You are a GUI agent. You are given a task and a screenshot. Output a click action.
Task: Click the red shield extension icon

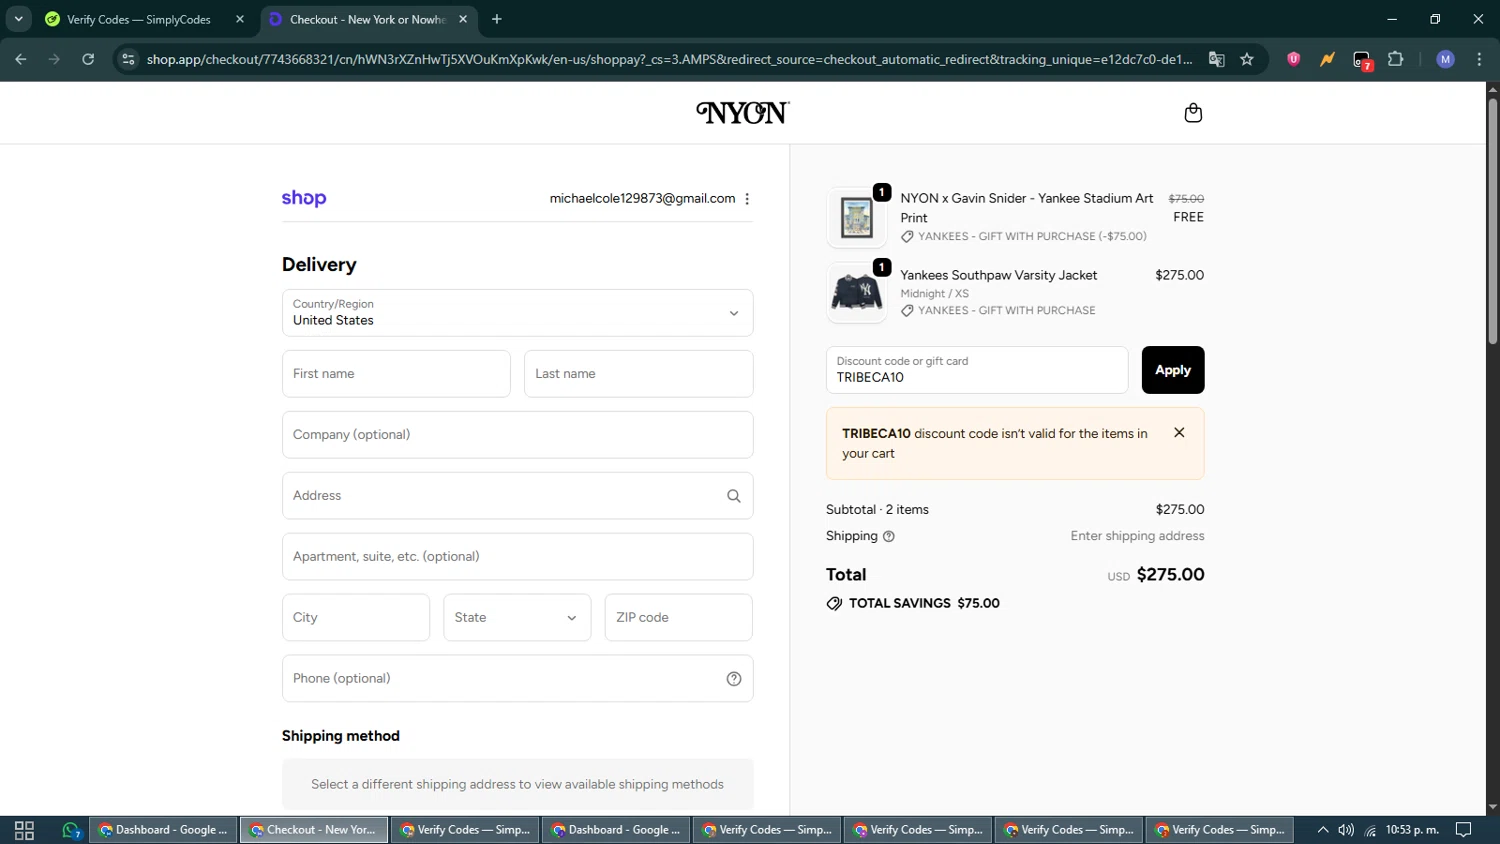point(1293,59)
